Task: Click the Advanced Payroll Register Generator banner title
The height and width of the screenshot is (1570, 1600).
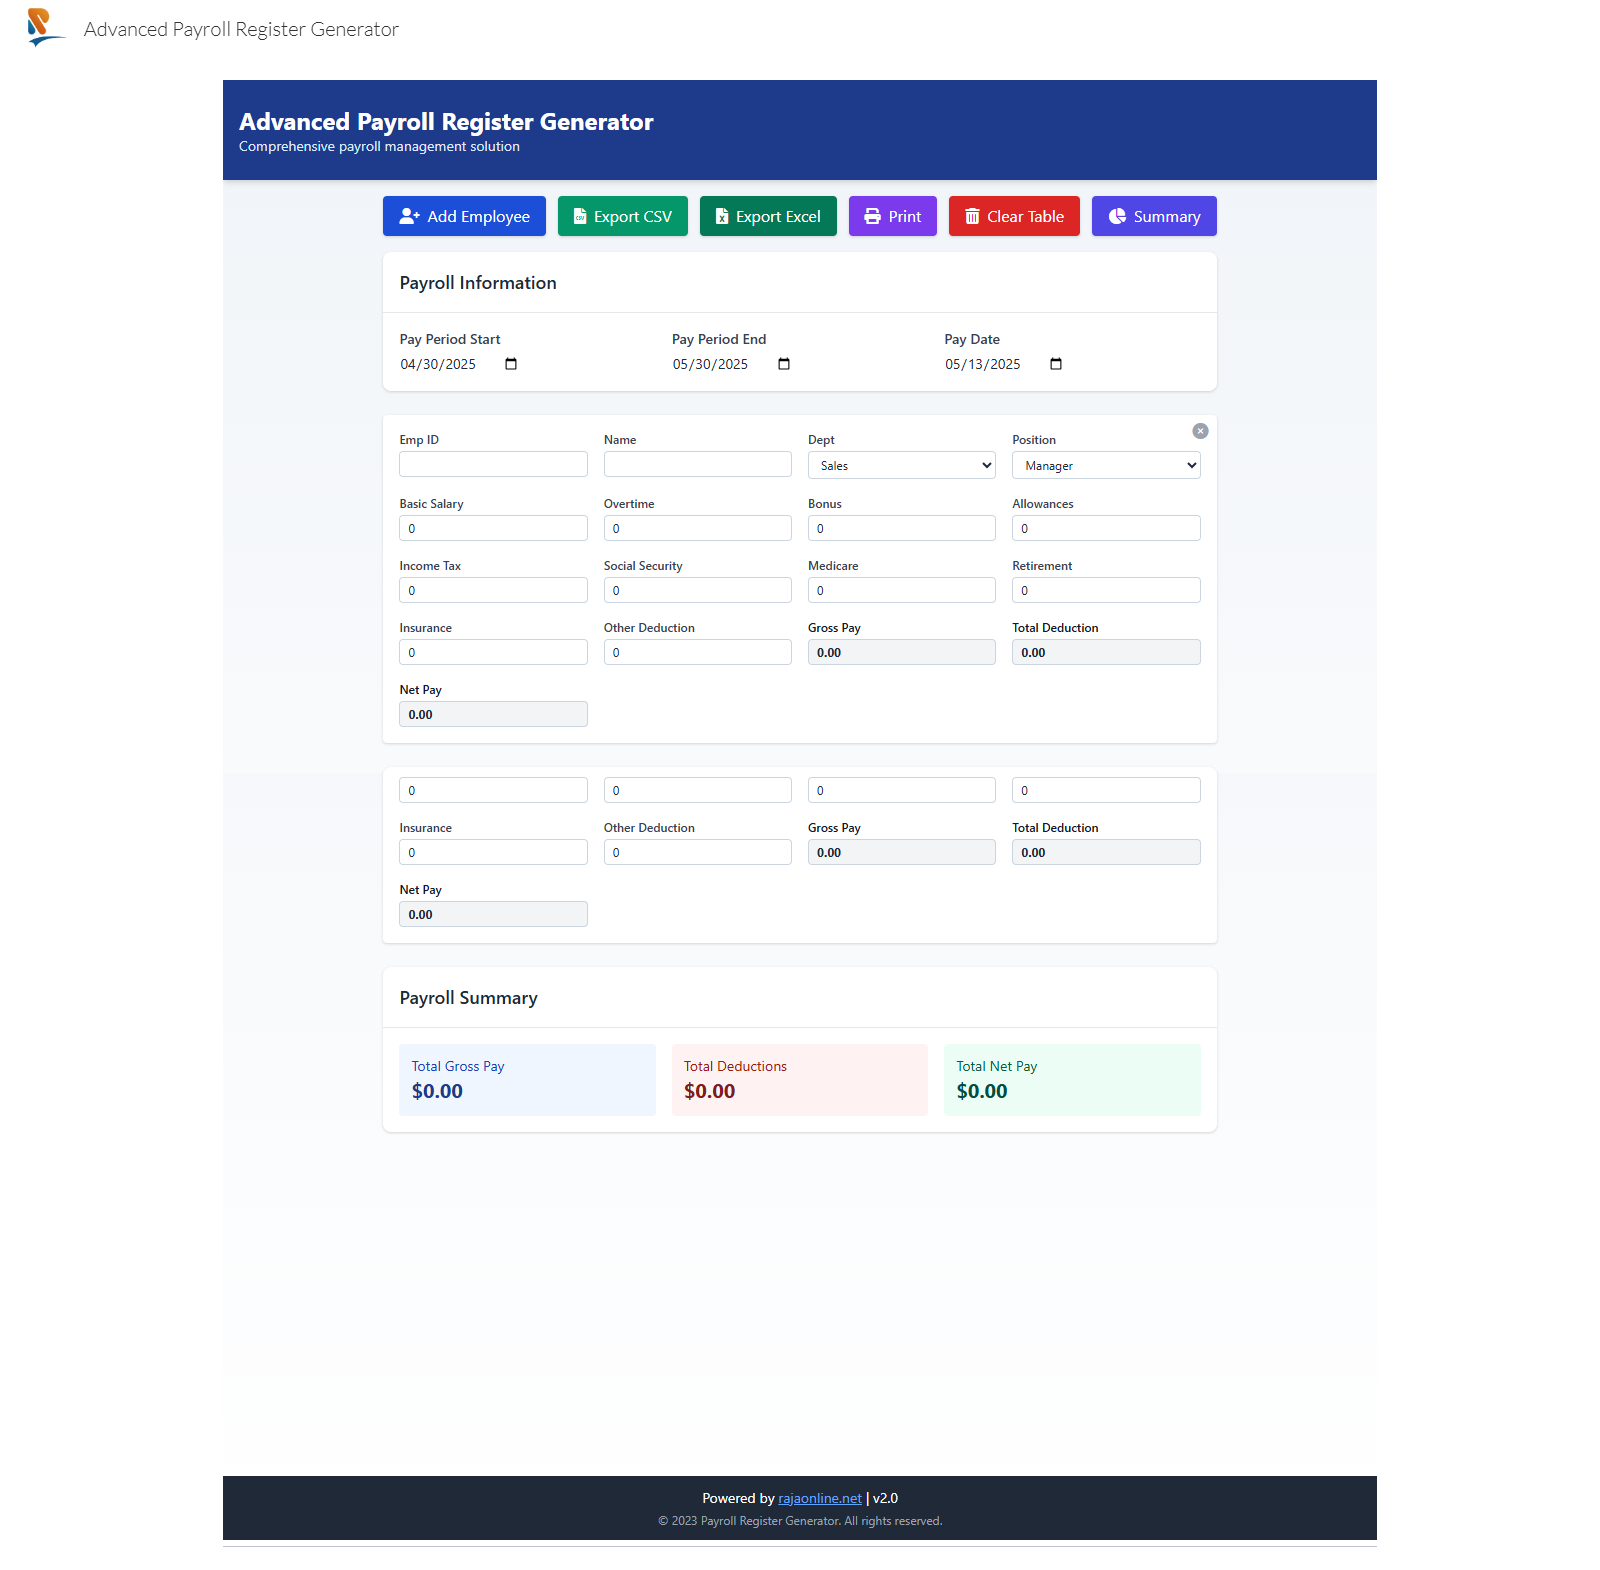Action: point(446,122)
